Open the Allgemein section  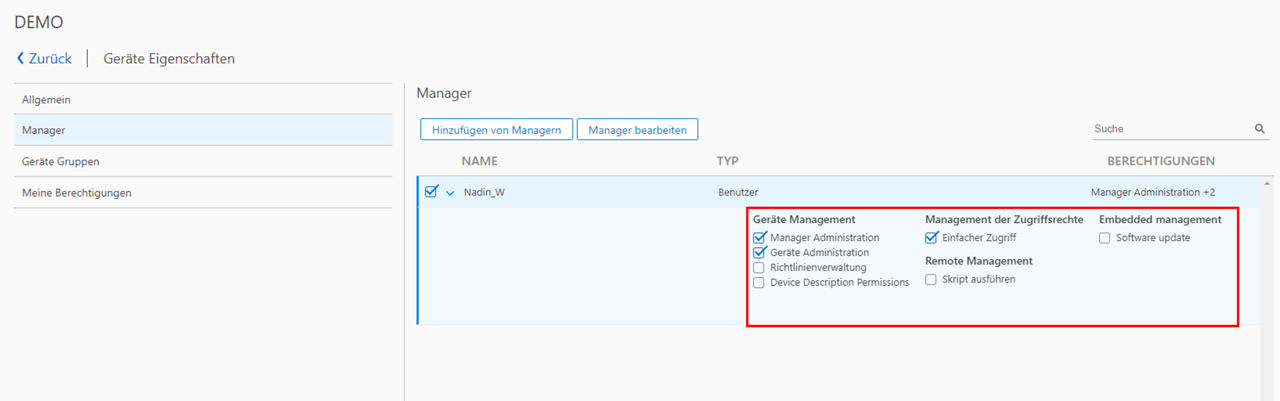(x=203, y=99)
